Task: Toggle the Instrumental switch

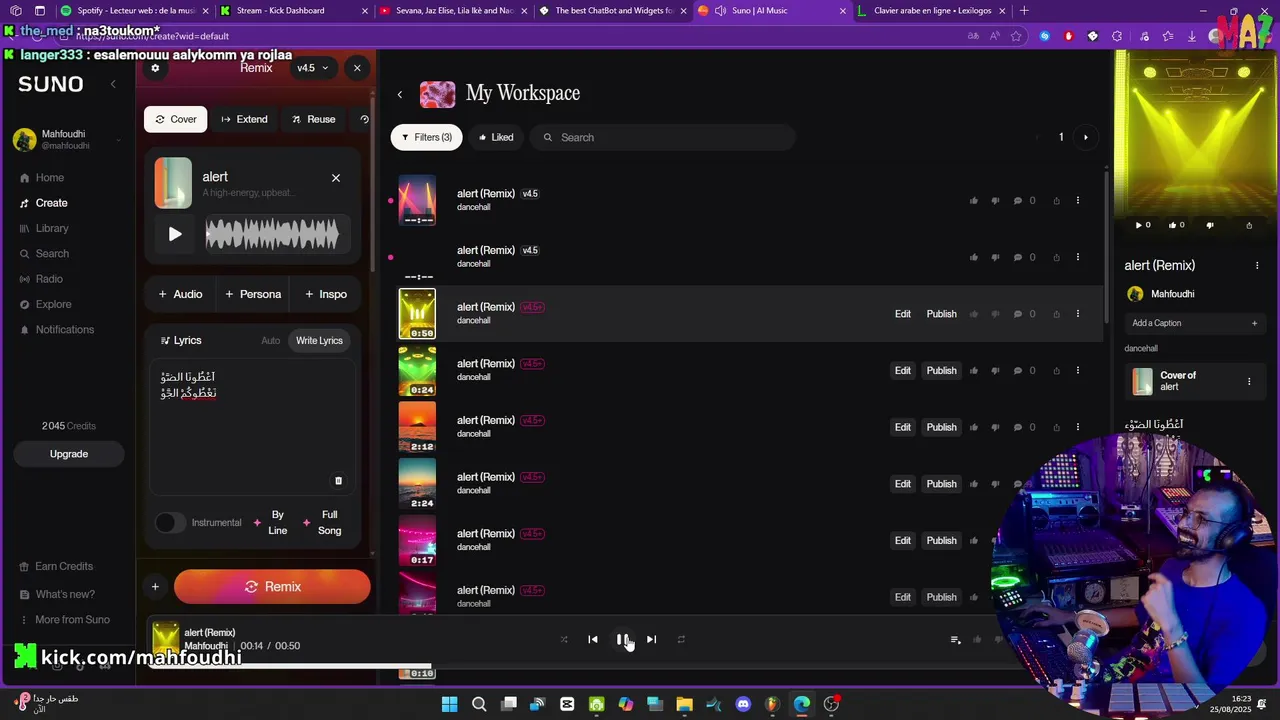Action: tap(170, 523)
